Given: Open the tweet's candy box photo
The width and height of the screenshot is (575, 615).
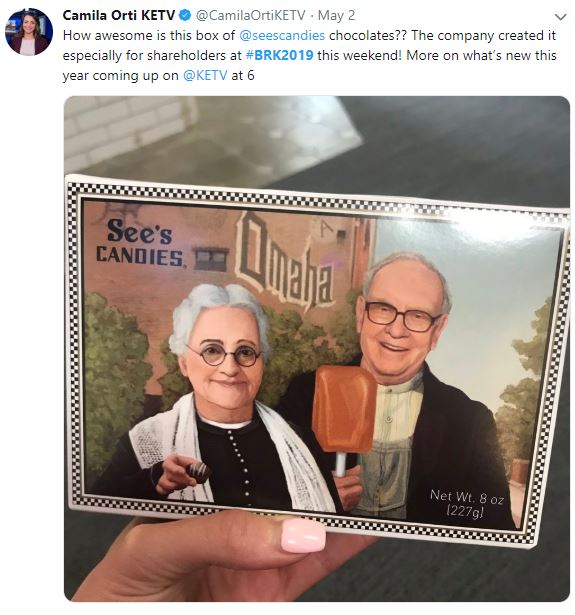Looking at the screenshot, I should tap(317, 348).
